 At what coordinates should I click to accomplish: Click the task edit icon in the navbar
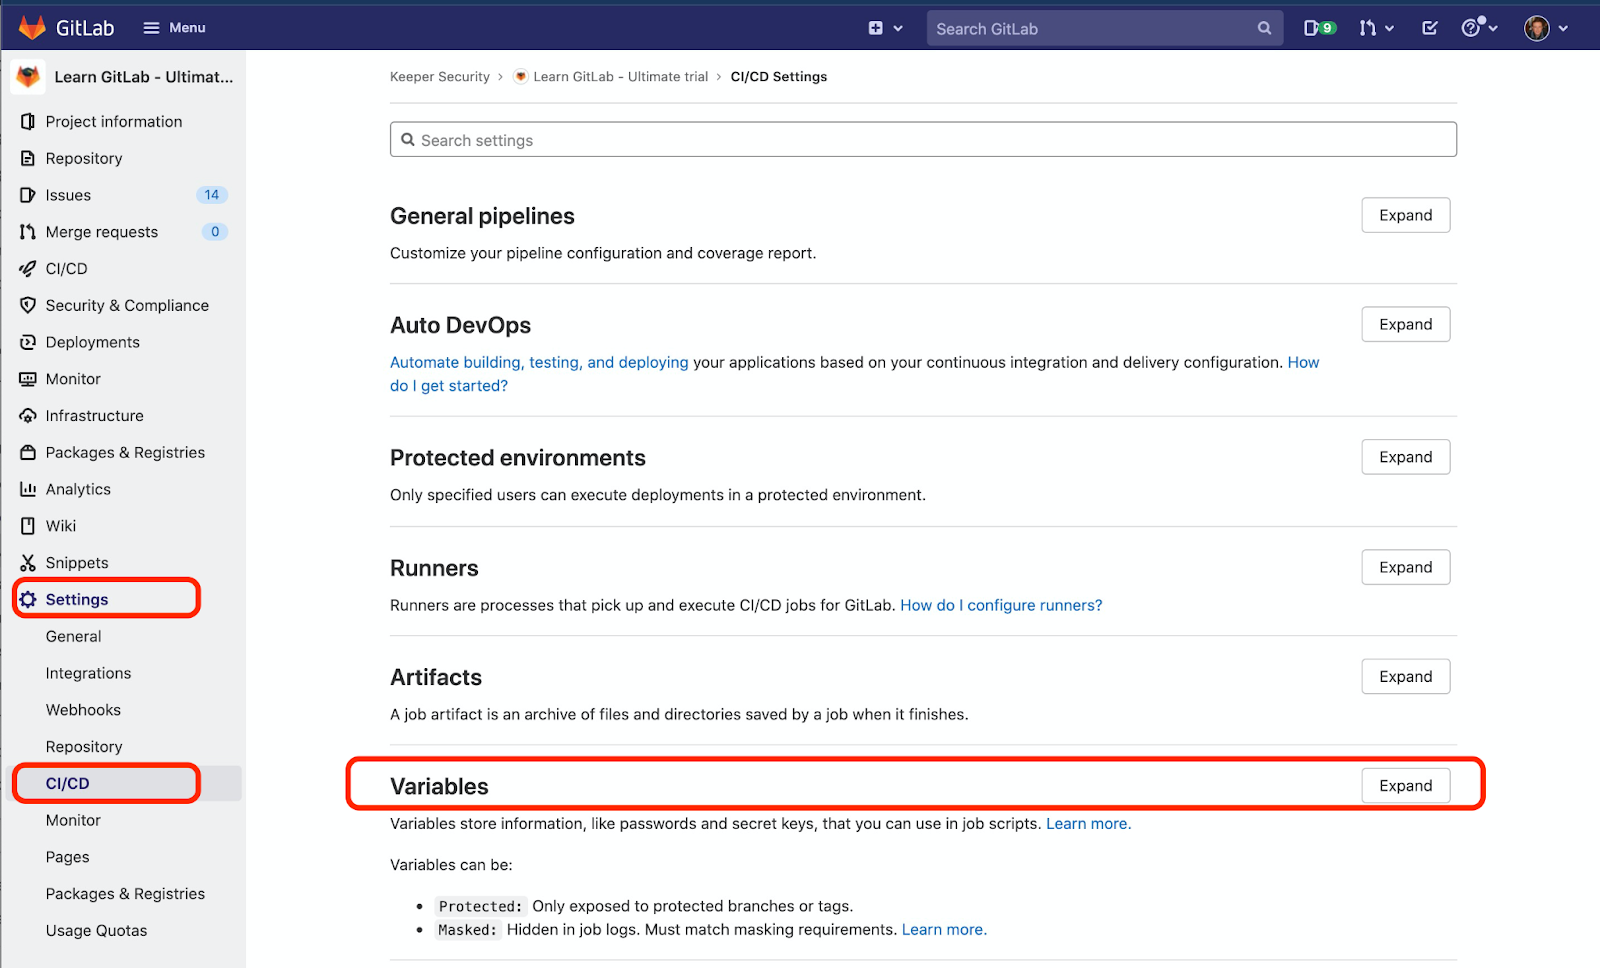[x=1429, y=27]
